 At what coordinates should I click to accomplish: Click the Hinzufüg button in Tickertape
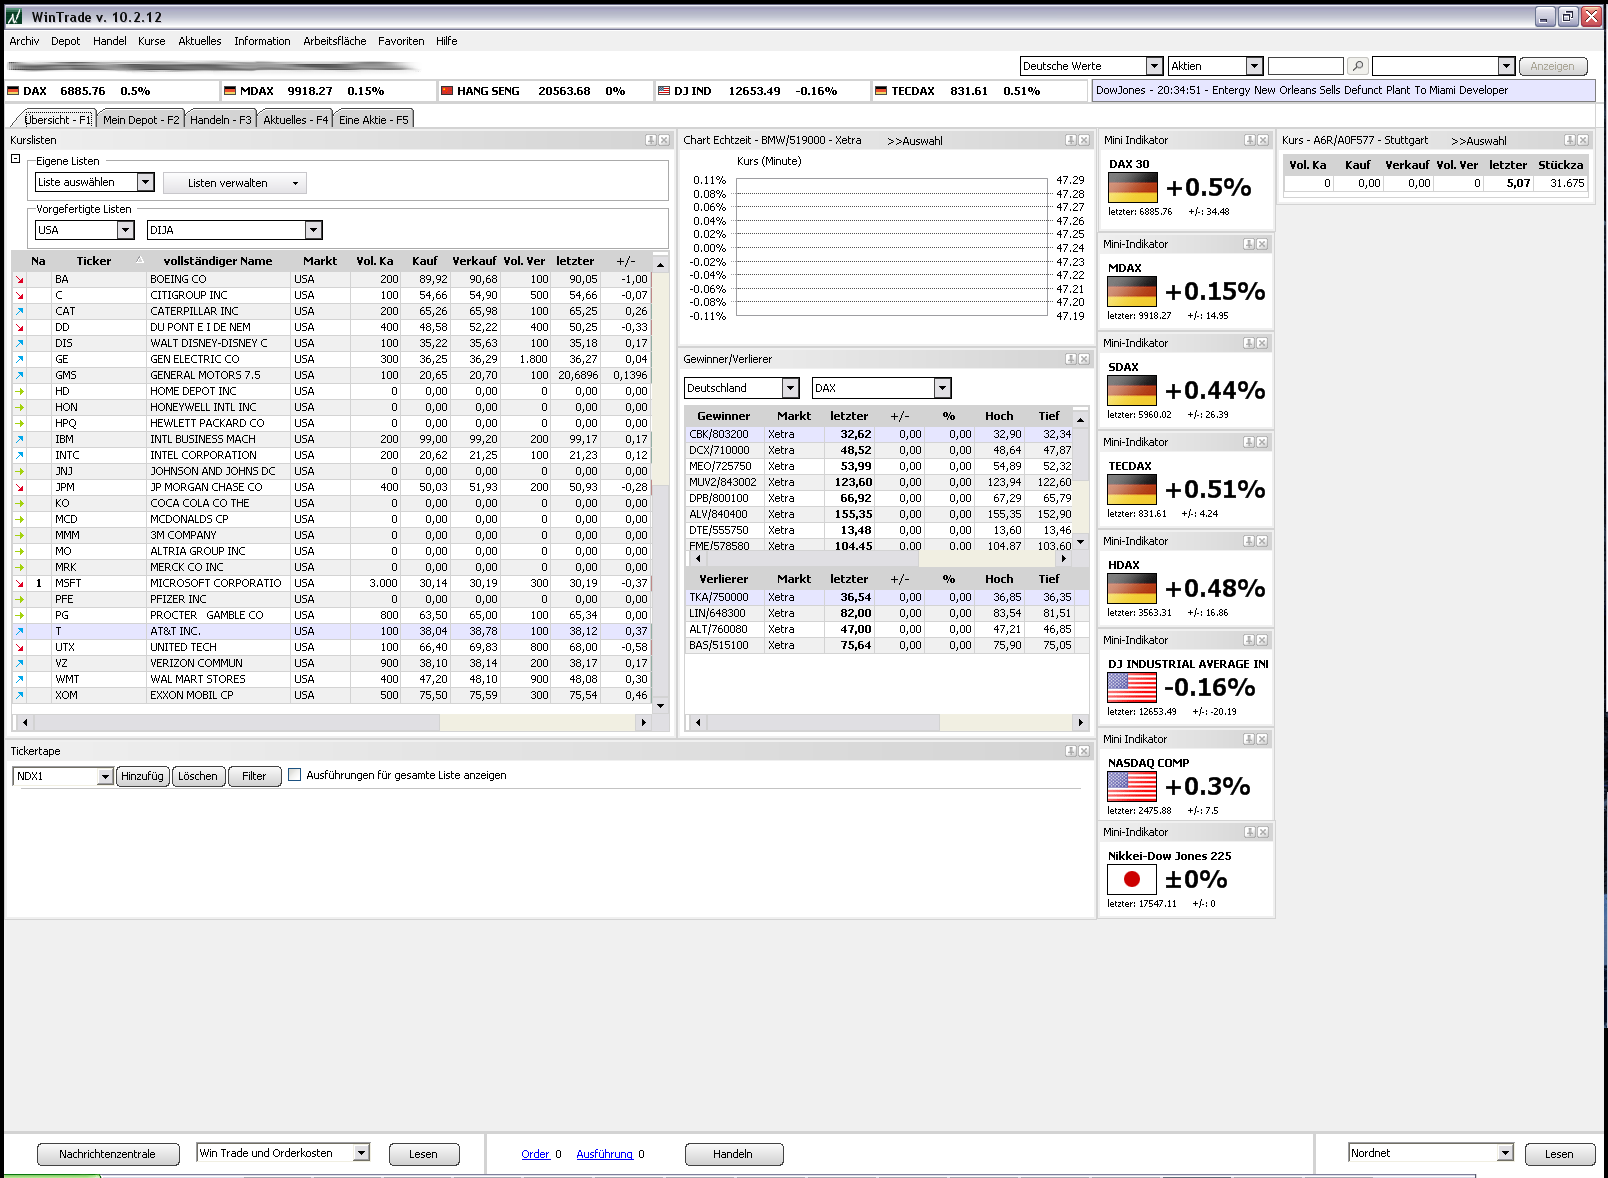(x=143, y=776)
